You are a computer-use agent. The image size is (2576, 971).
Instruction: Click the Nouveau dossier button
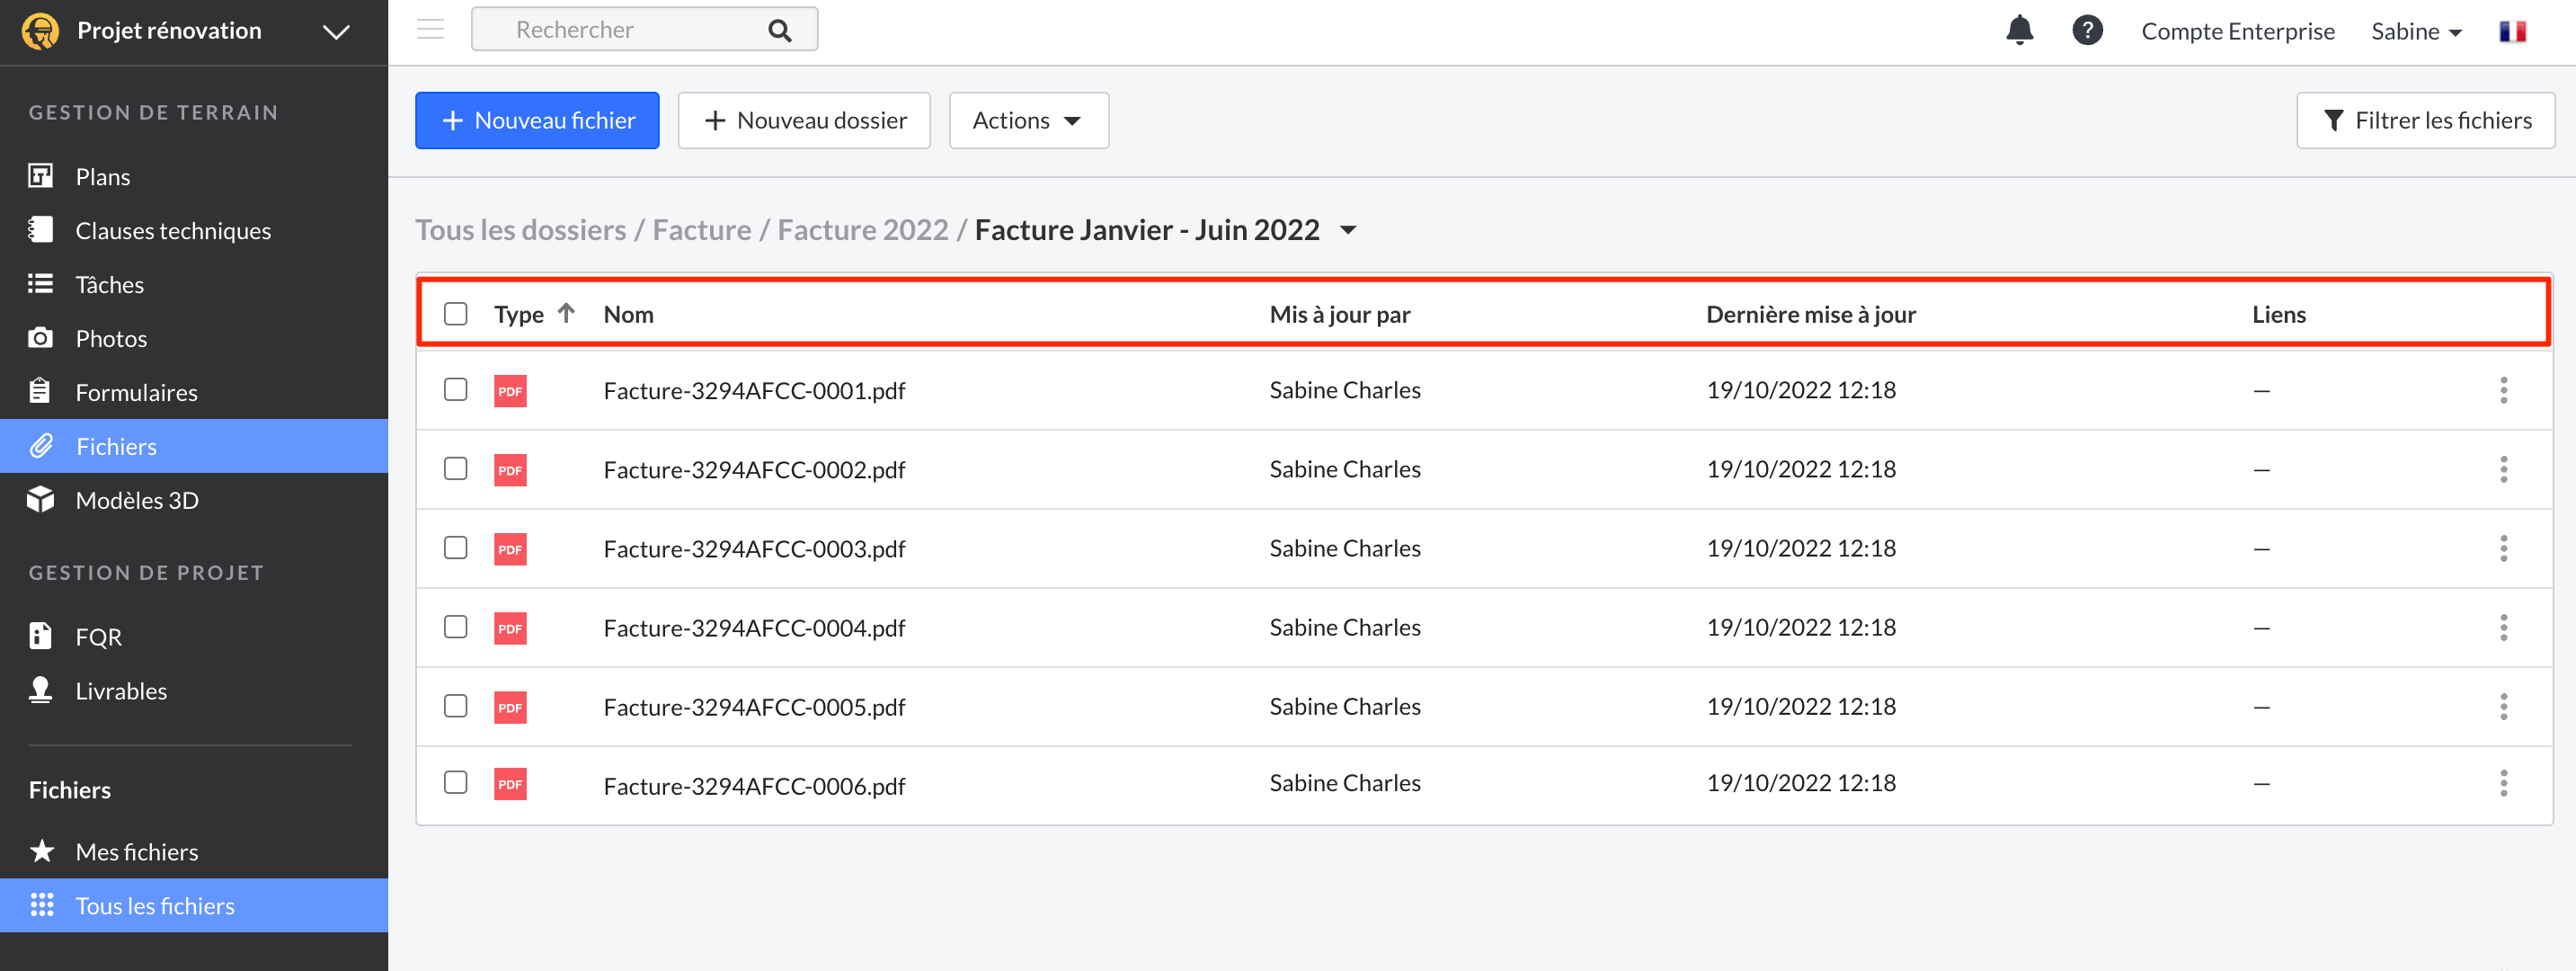pyautogui.click(x=804, y=120)
